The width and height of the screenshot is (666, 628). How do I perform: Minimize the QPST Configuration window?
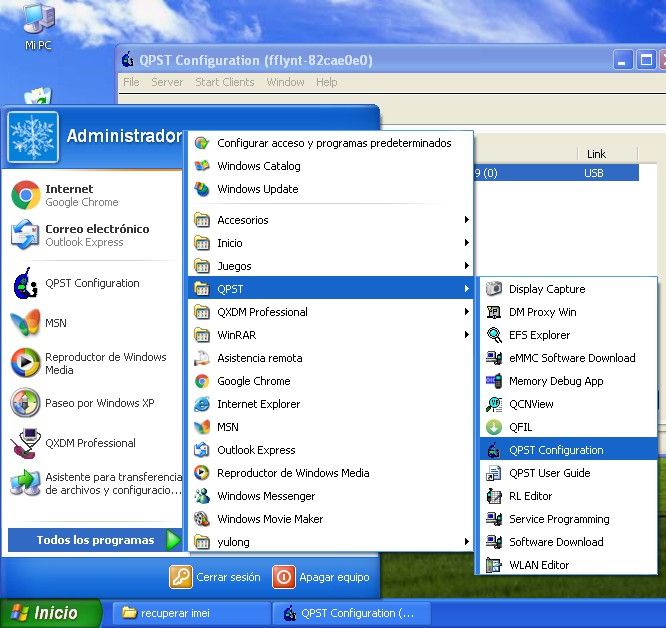[x=623, y=60]
